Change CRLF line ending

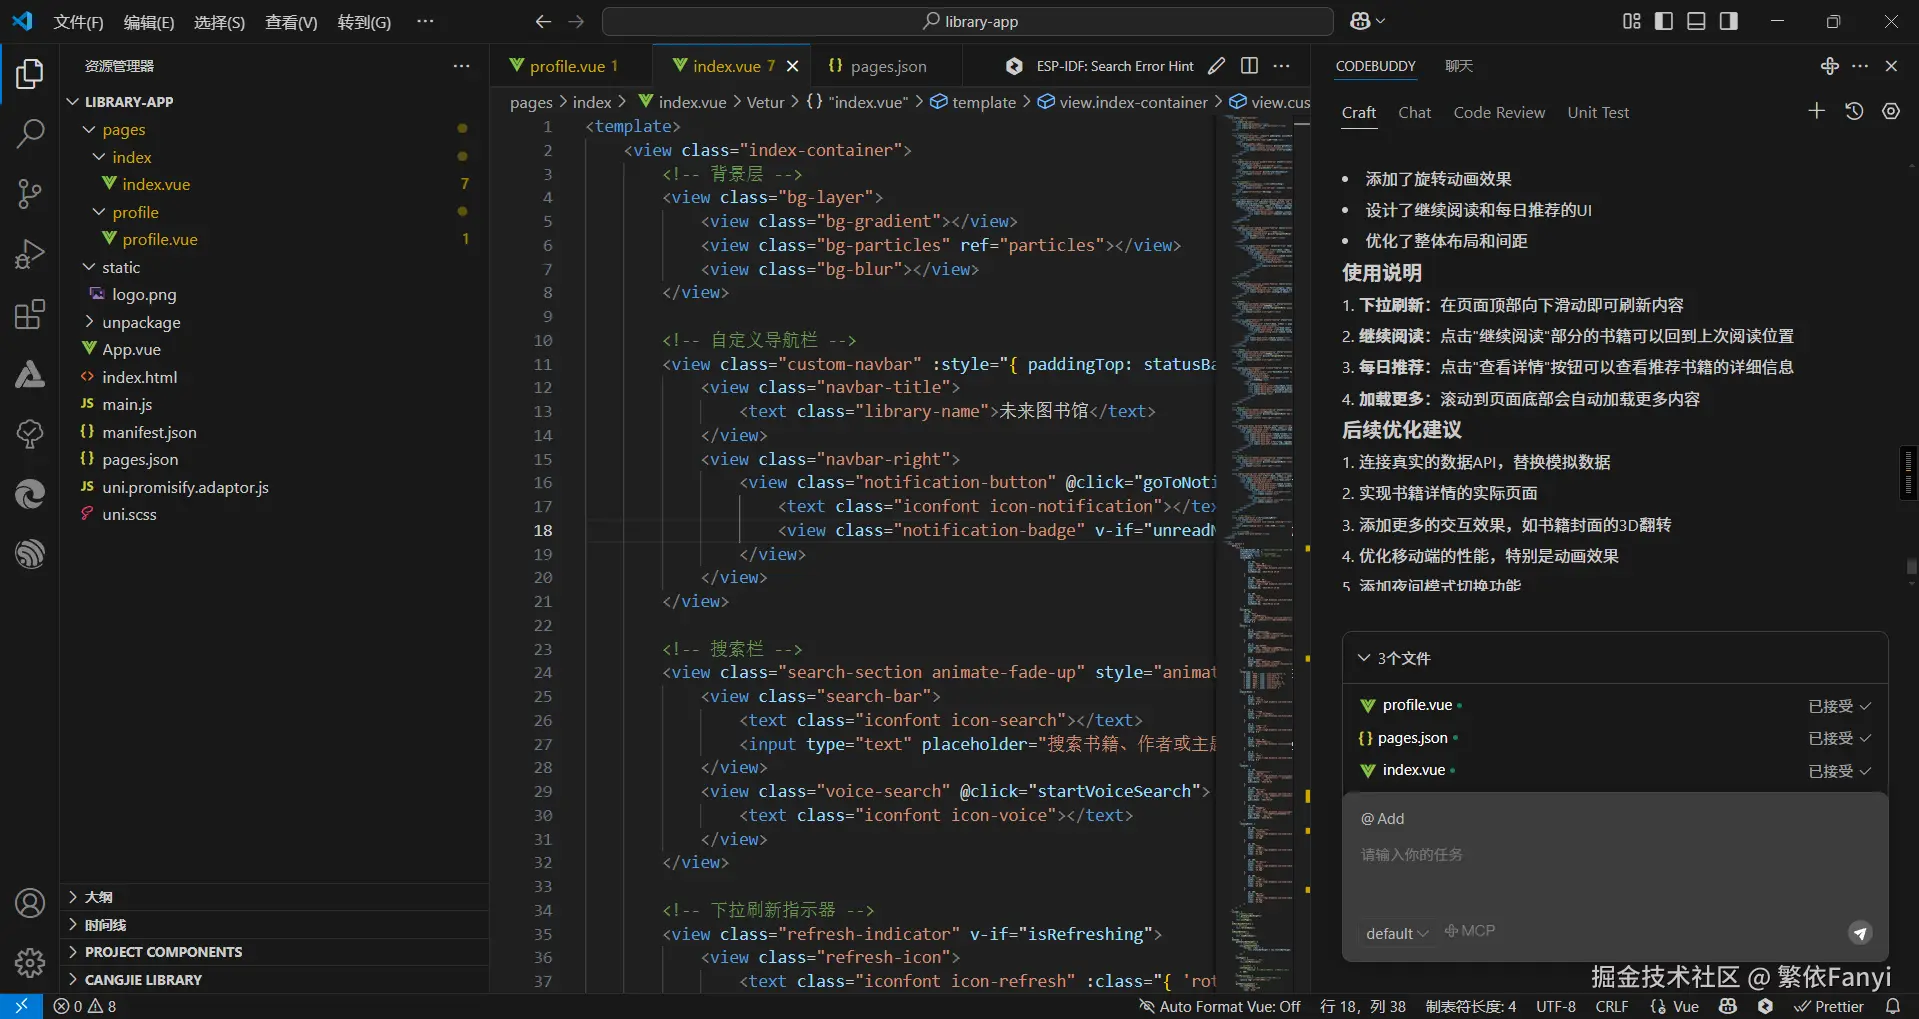[x=1611, y=1006]
